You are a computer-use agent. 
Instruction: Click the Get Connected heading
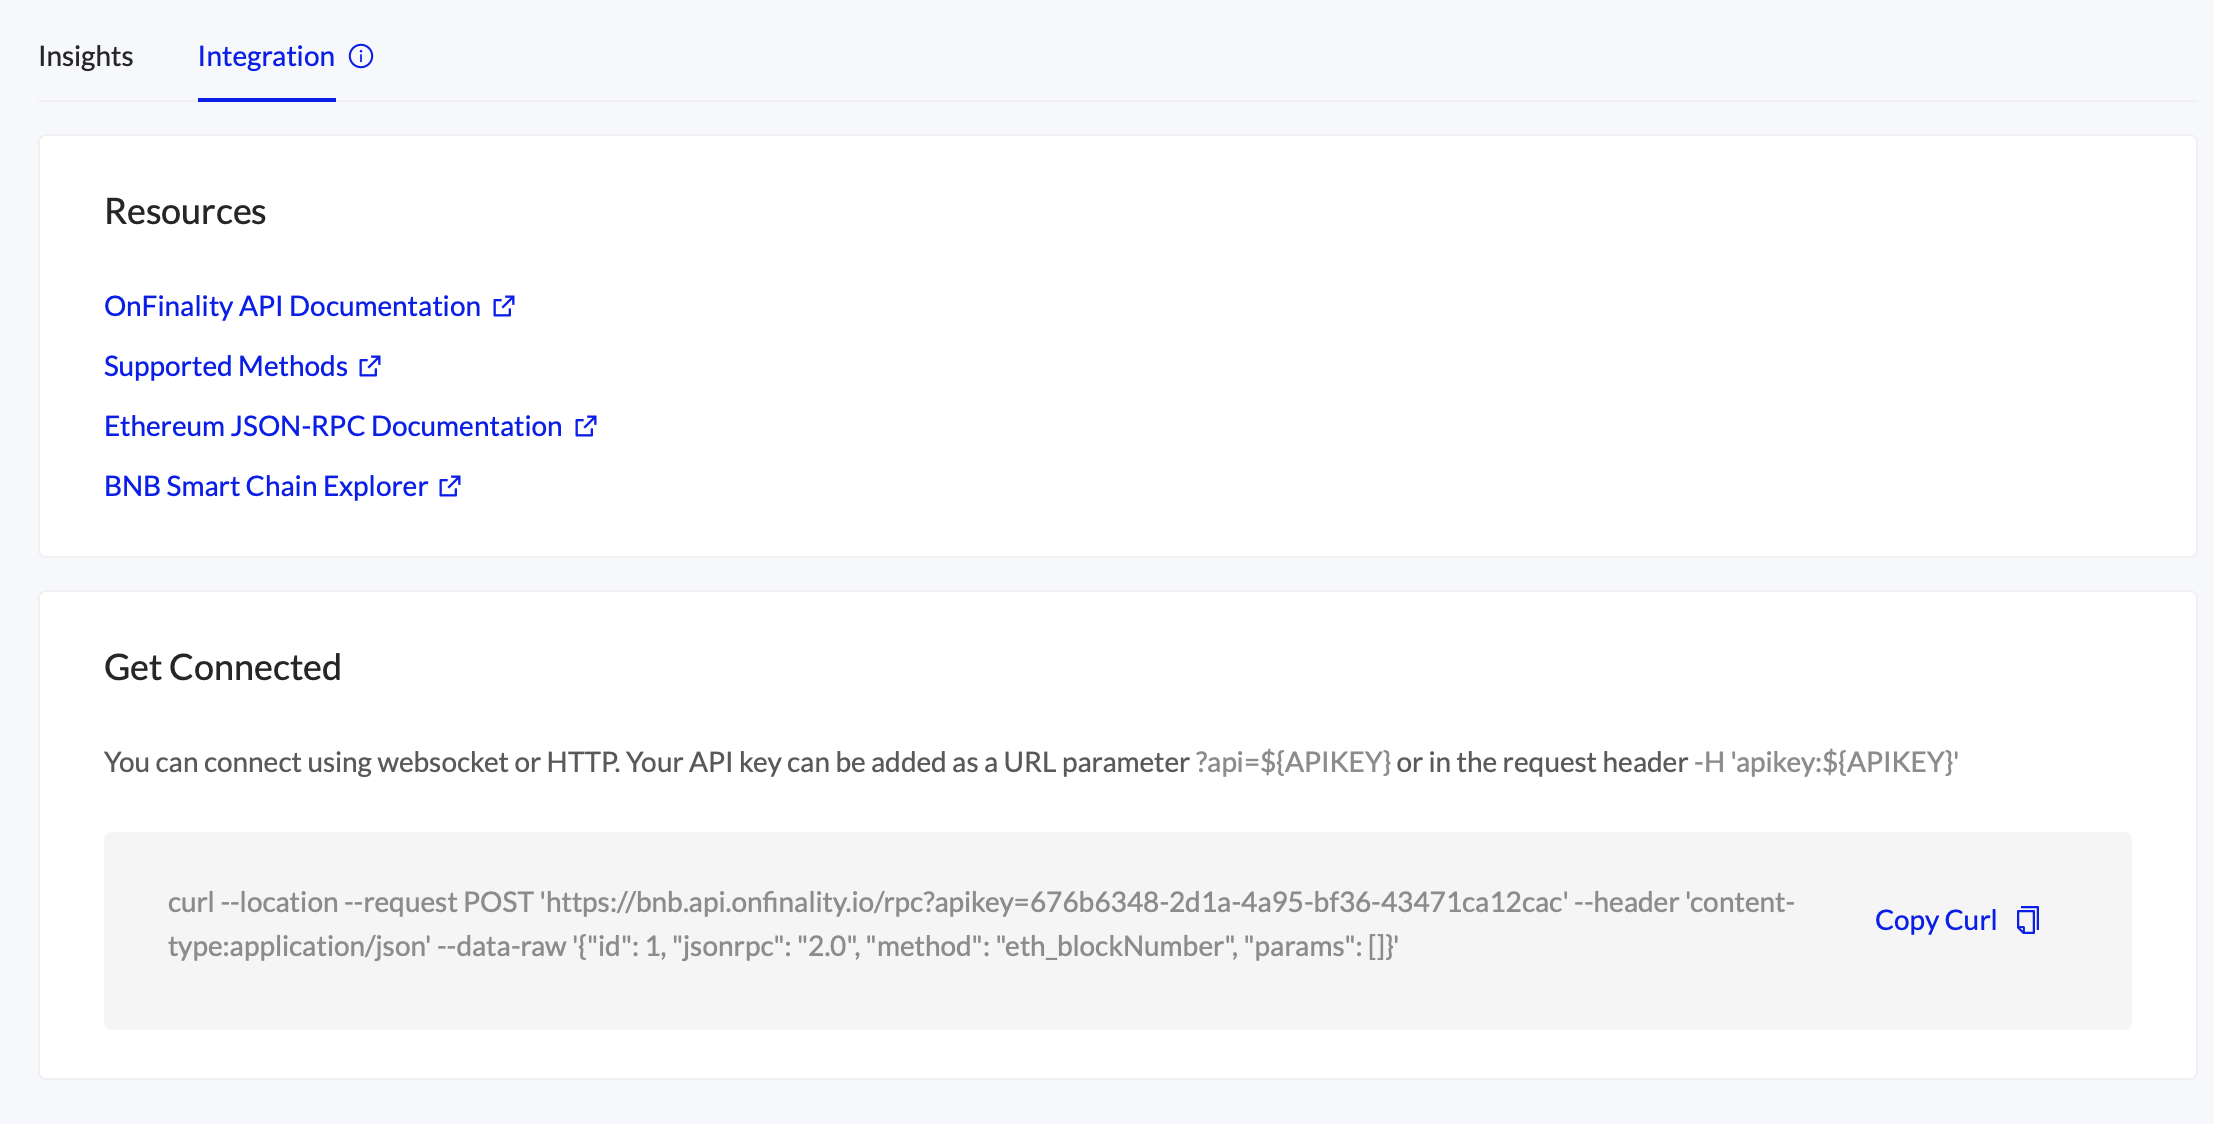[222, 668]
